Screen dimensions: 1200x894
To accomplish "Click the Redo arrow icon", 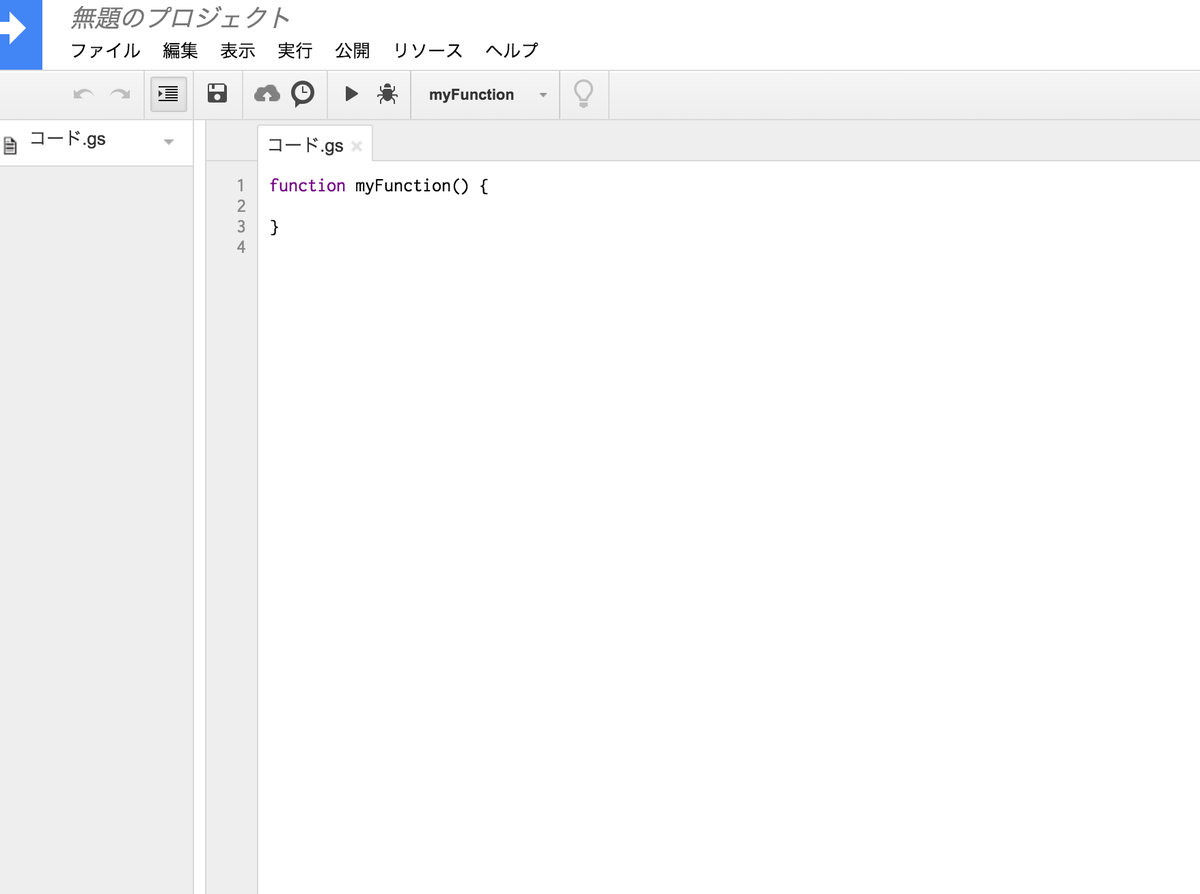I will 120,94.
